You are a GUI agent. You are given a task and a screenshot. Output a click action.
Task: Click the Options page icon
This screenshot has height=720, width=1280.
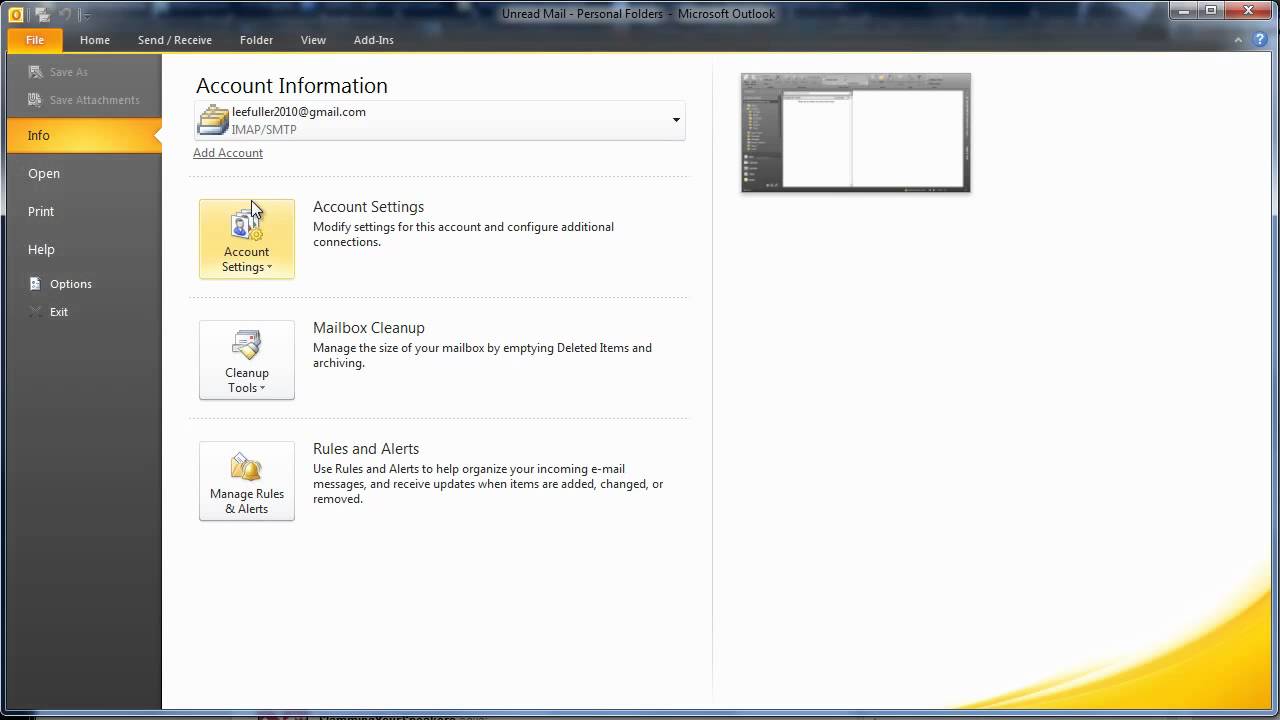(36, 284)
